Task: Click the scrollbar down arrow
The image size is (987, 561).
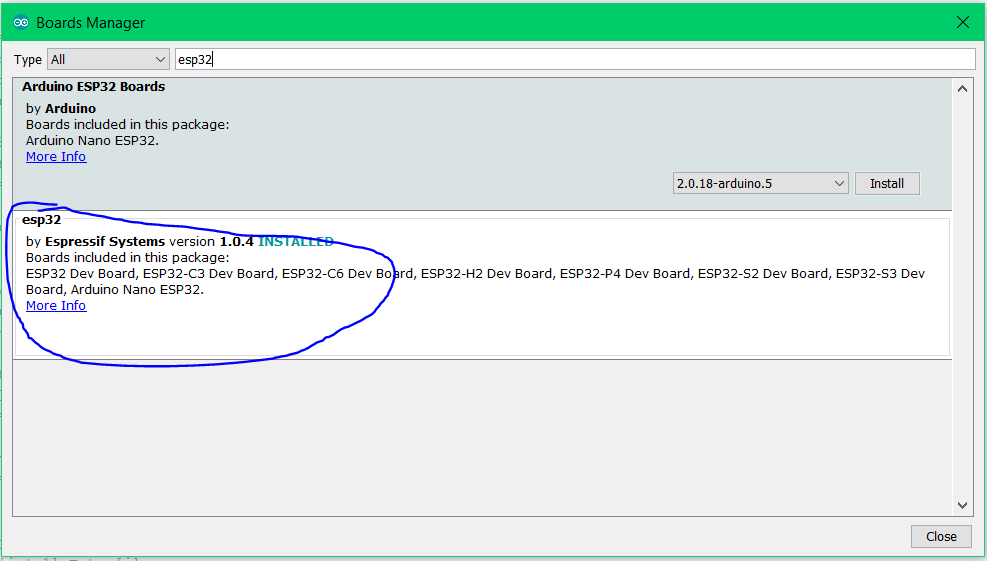Action: coord(962,505)
